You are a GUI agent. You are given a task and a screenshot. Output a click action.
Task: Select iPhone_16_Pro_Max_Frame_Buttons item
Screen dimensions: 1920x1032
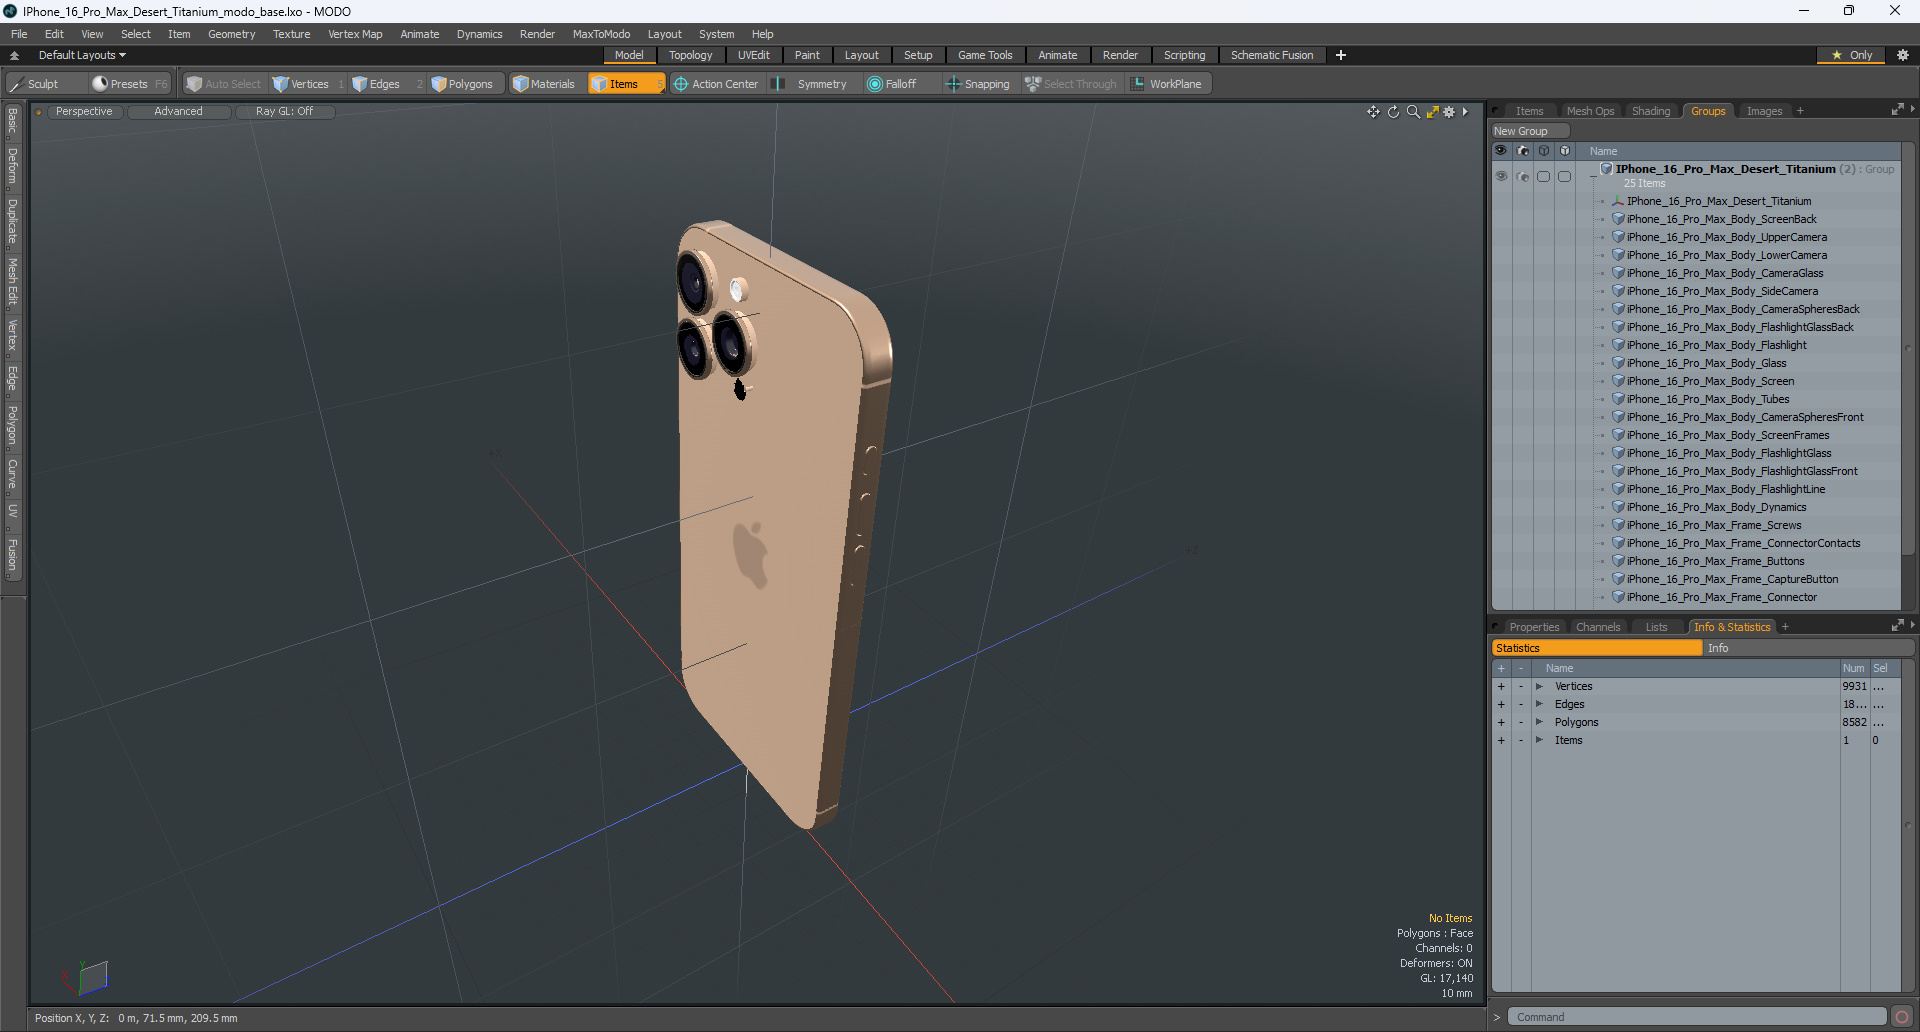tap(1715, 561)
